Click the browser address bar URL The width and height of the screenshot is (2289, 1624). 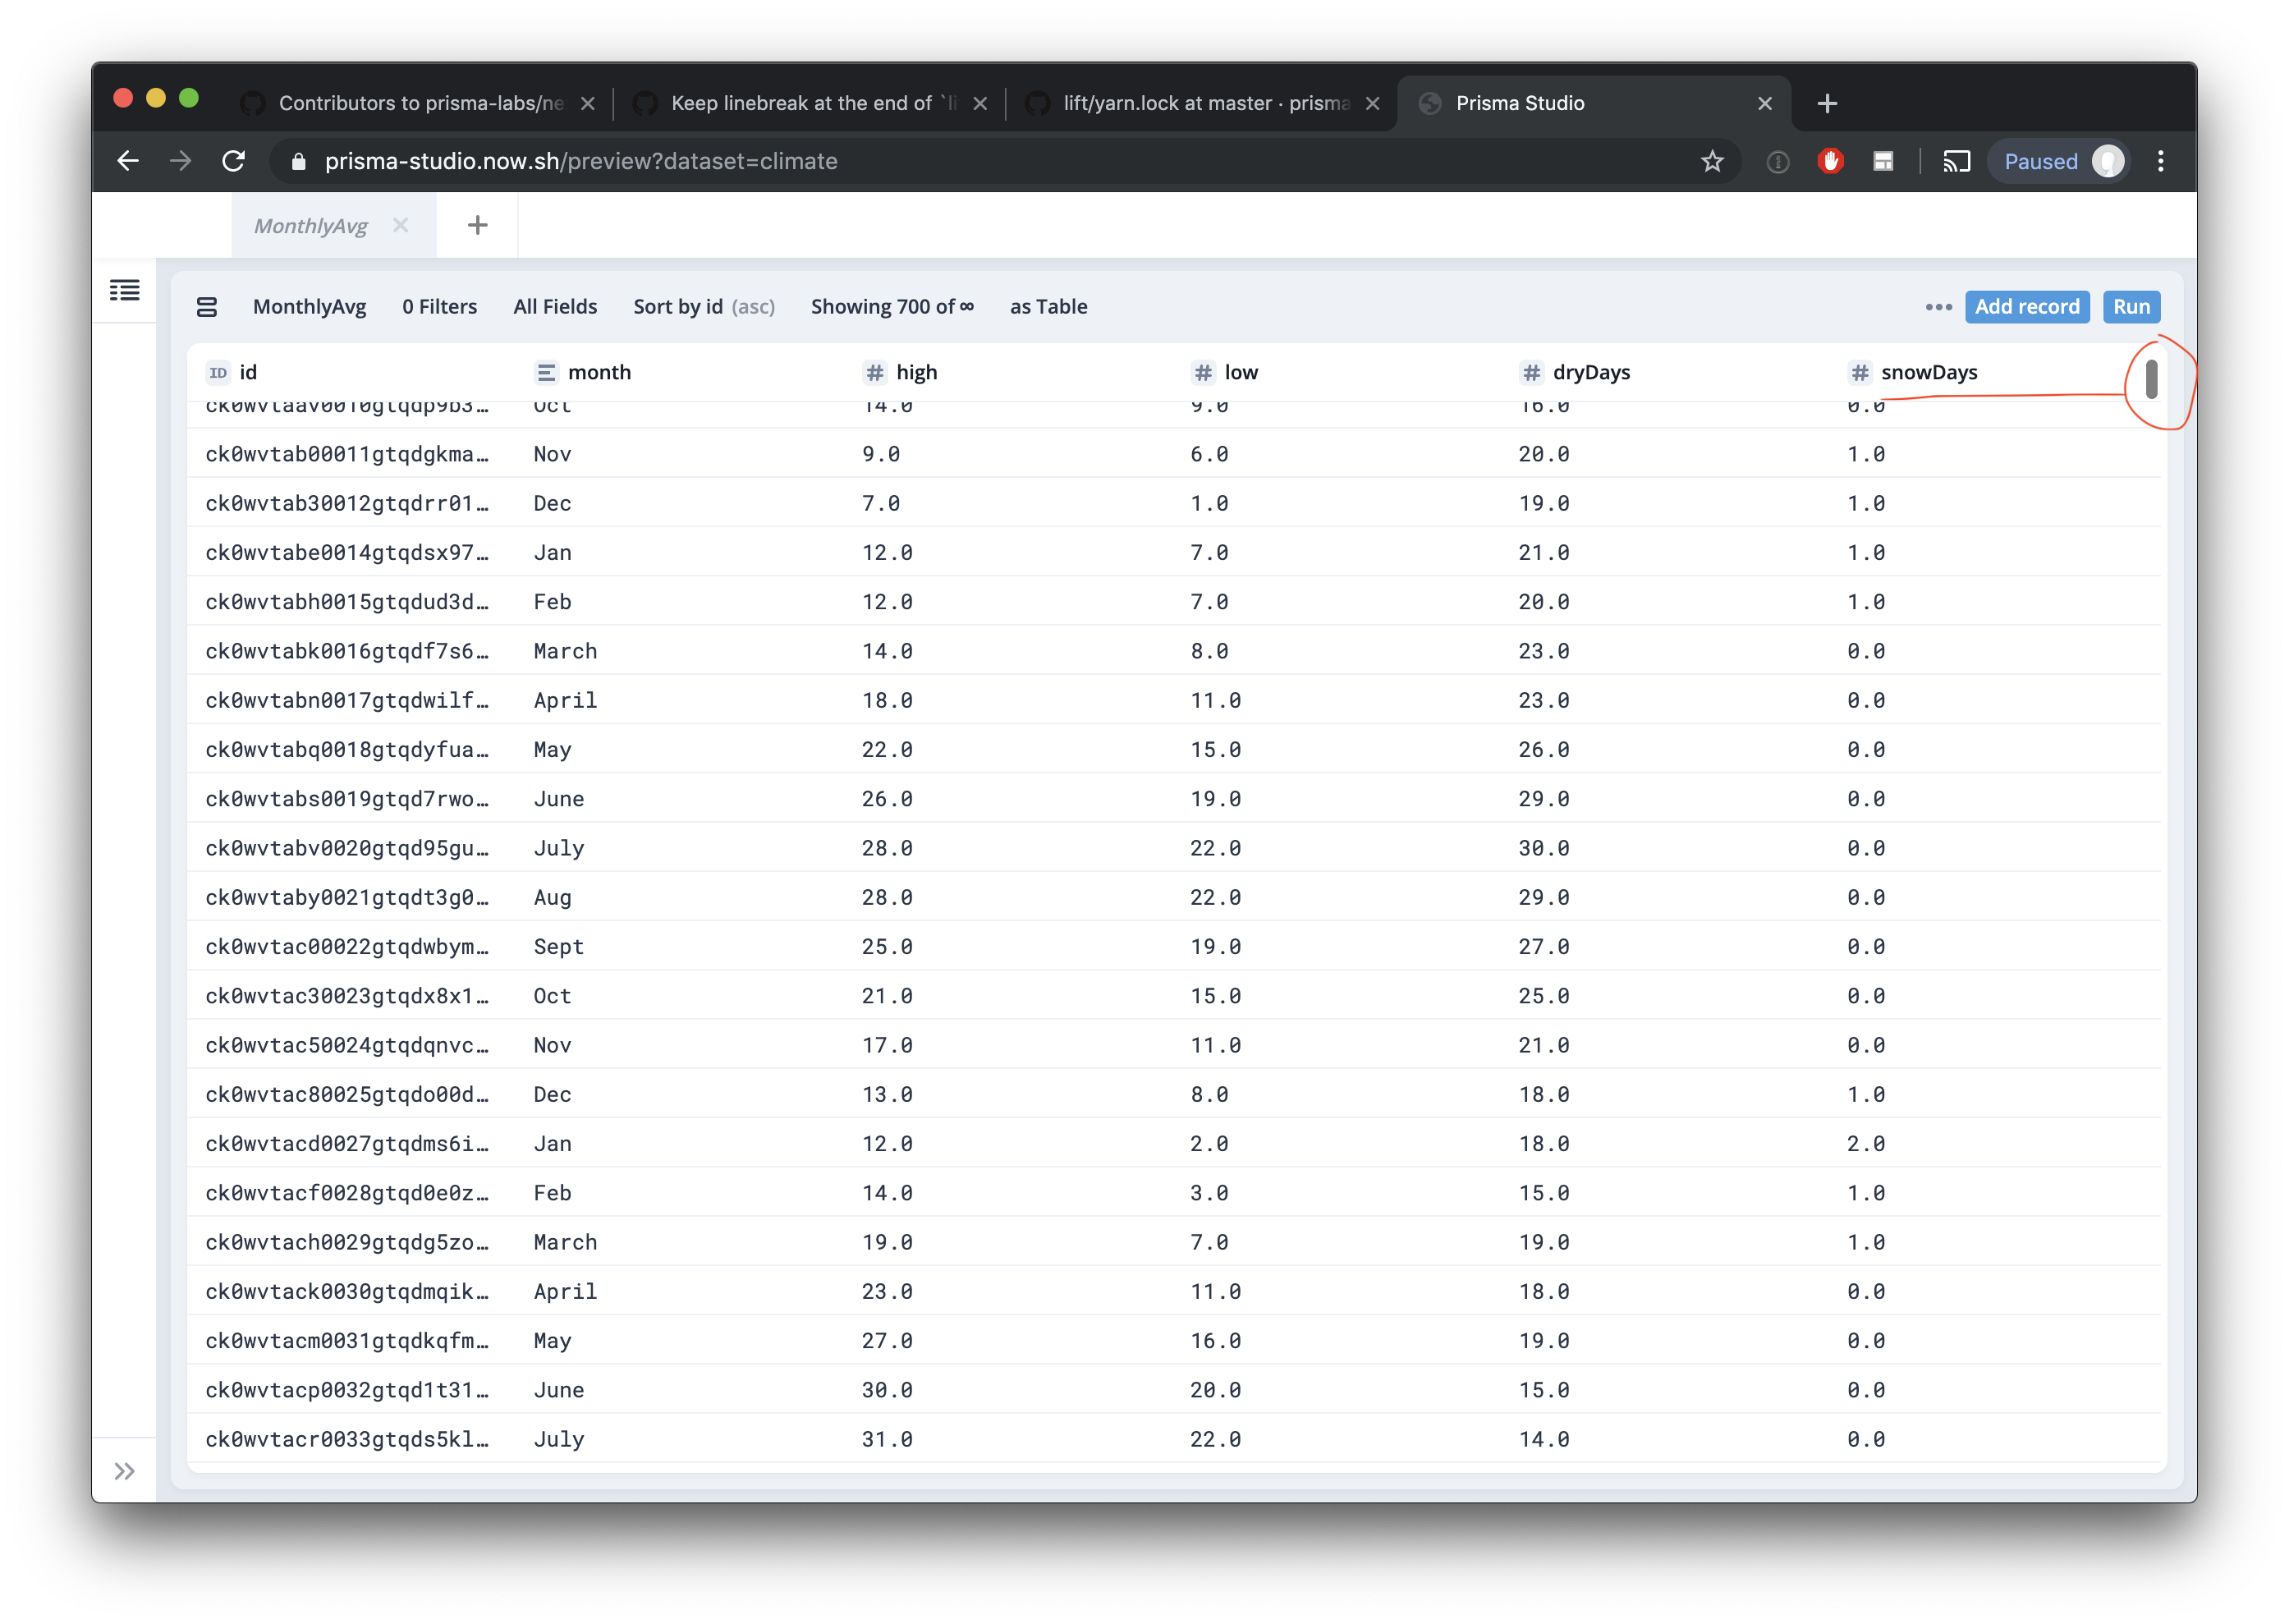[x=580, y=161]
